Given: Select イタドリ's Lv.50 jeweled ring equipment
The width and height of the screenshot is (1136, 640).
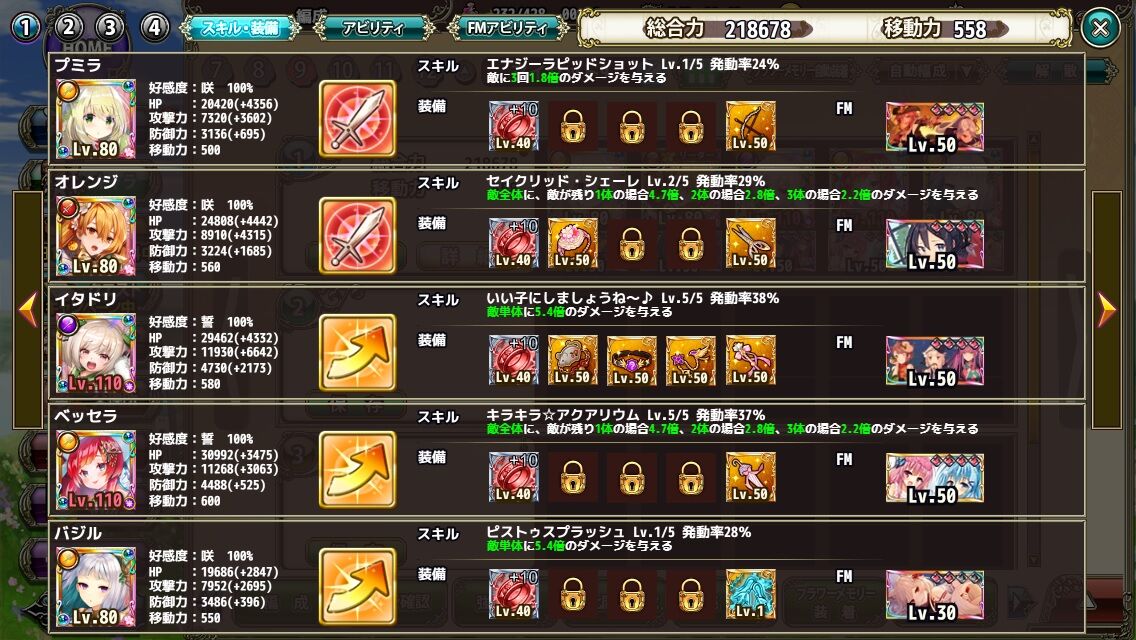Looking at the screenshot, I should [632, 360].
